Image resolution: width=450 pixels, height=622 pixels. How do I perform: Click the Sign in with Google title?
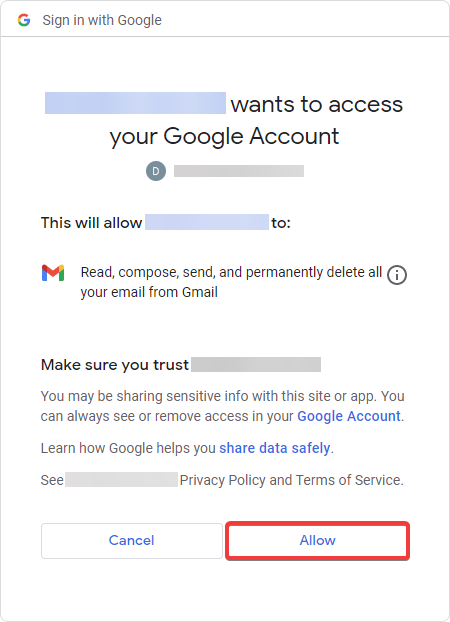pos(102,20)
